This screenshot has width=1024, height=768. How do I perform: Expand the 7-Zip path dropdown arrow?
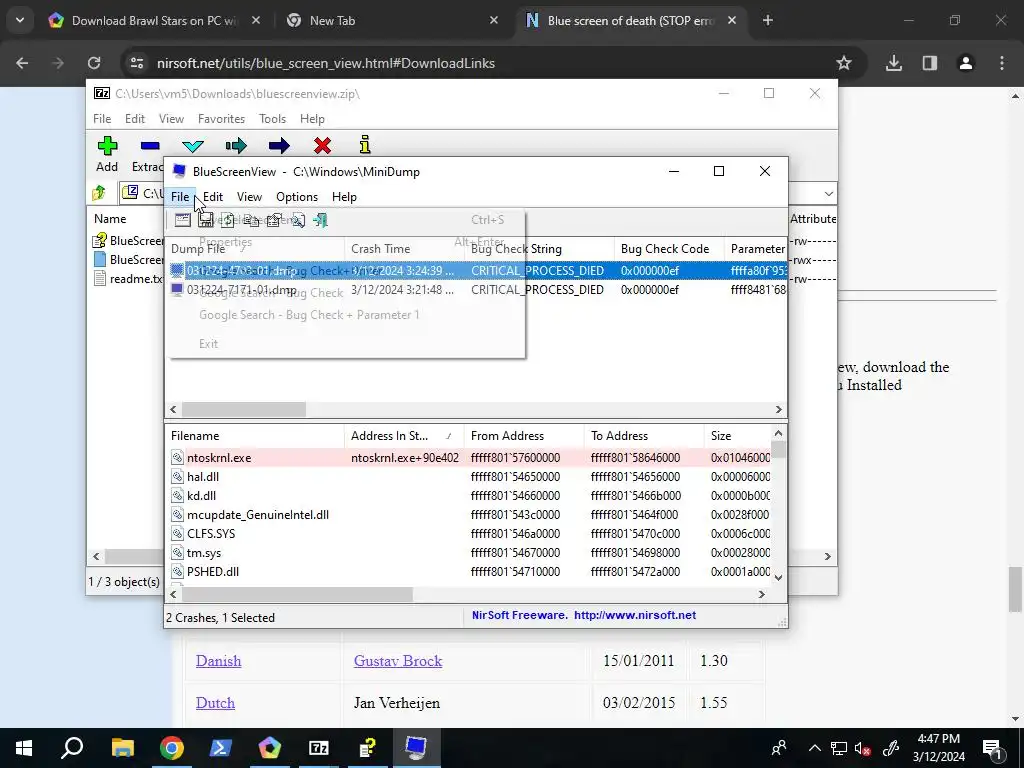click(829, 193)
